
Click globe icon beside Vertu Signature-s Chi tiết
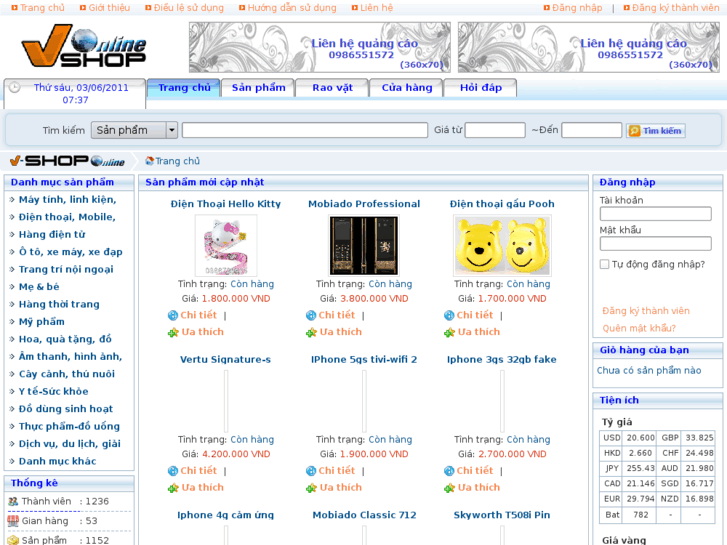coord(172,471)
